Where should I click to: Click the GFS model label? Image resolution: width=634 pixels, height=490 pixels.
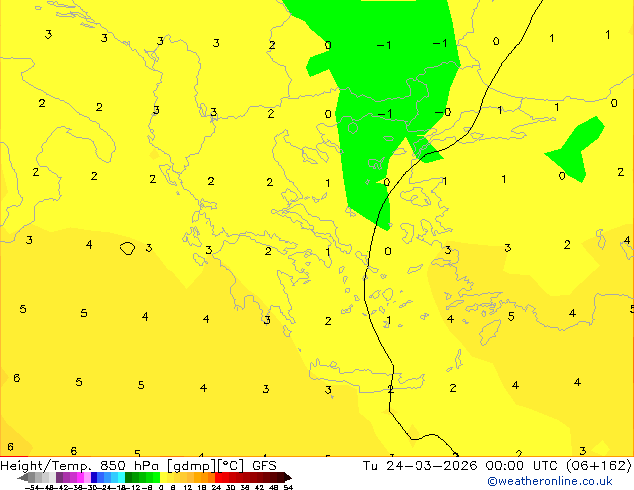tap(264, 466)
